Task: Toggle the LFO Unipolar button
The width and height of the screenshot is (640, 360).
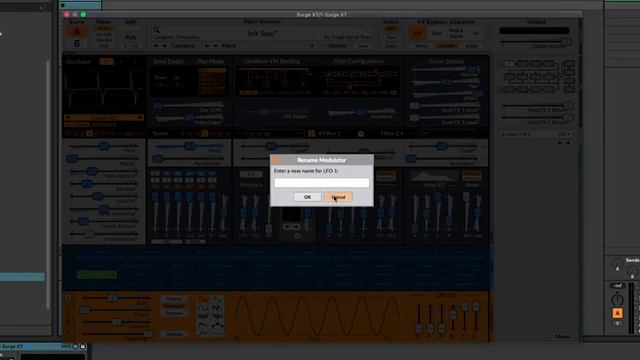Action: click(x=174, y=334)
